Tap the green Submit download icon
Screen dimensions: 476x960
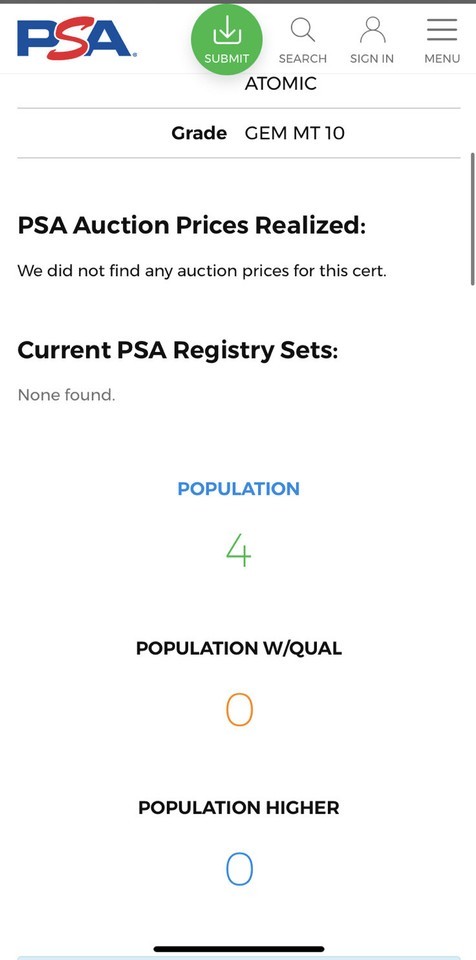(x=227, y=31)
